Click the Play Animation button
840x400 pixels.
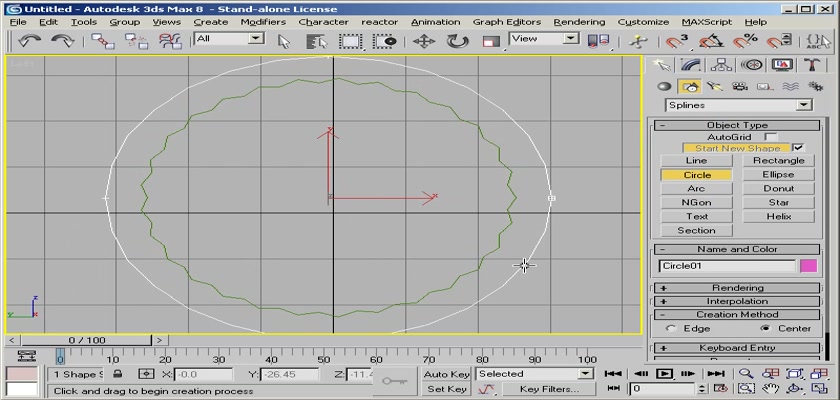664,374
